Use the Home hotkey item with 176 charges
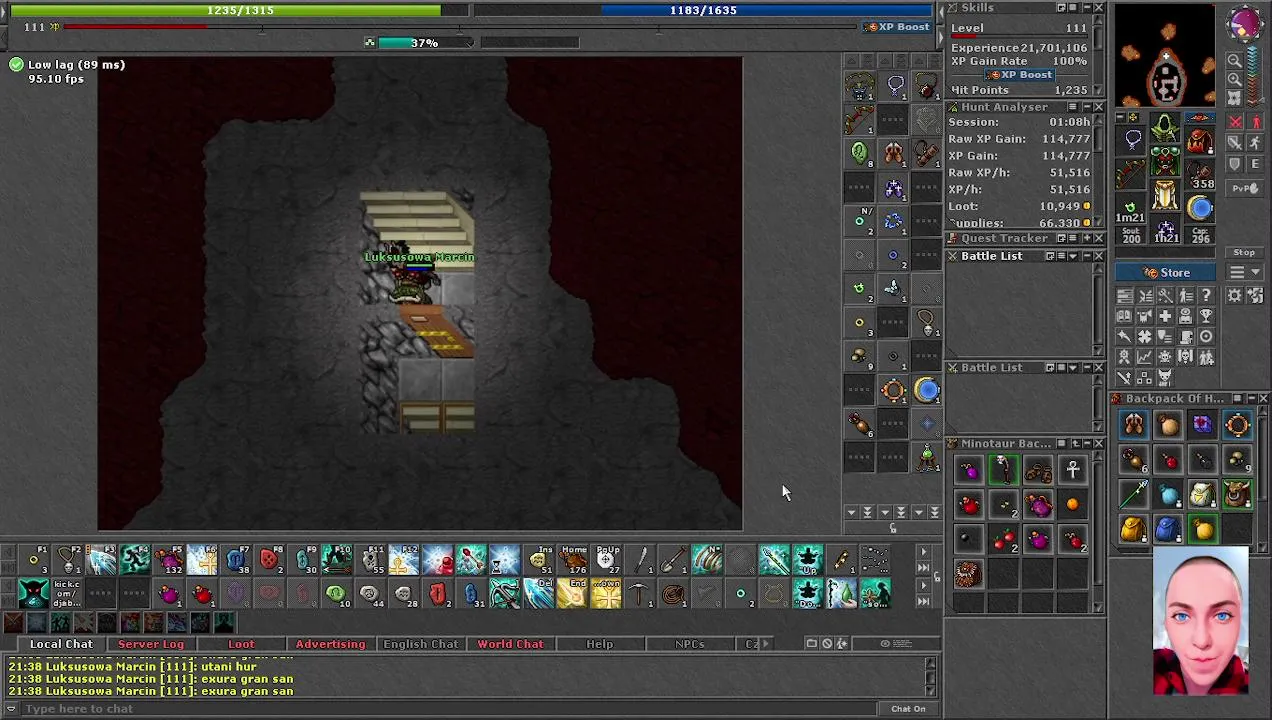 573,560
